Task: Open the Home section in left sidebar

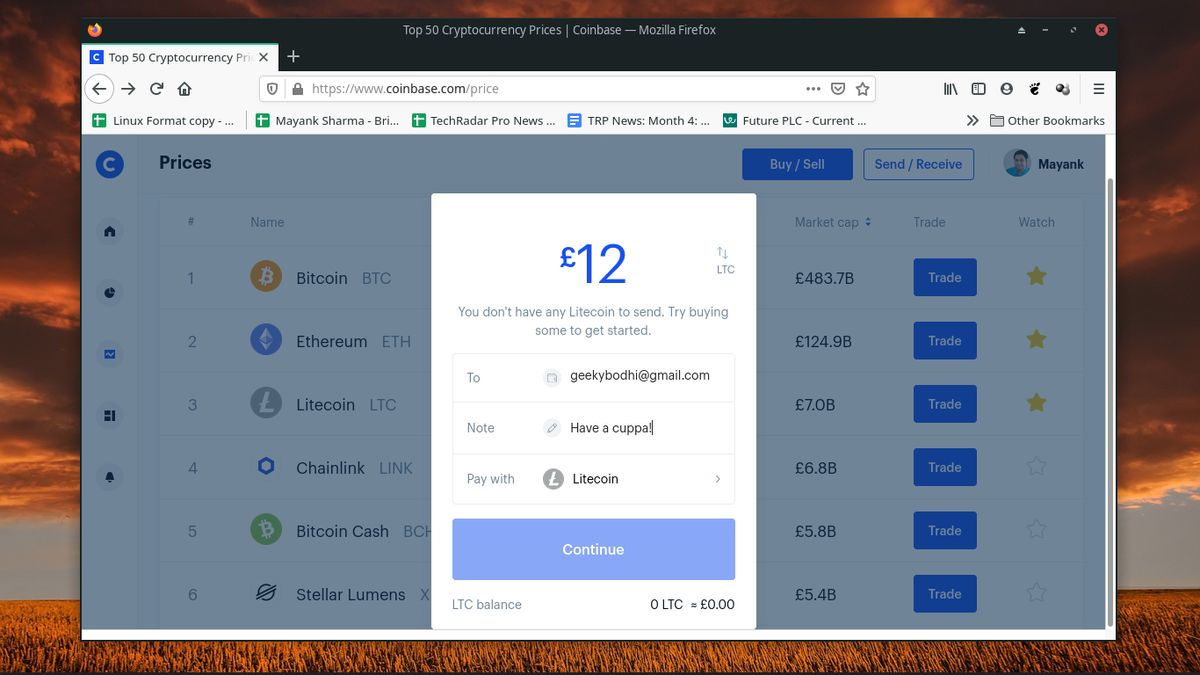Action: click(109, 231)
